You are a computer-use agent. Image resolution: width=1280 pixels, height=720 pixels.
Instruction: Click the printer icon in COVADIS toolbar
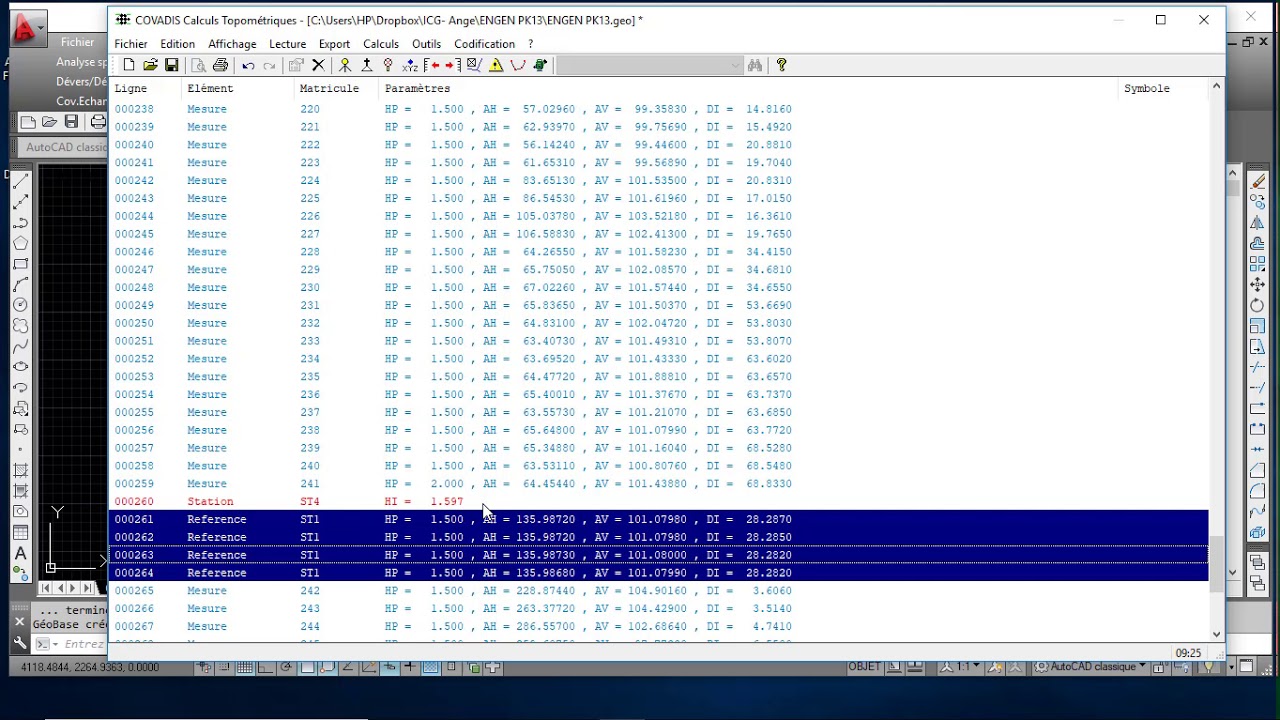point(220,65)
